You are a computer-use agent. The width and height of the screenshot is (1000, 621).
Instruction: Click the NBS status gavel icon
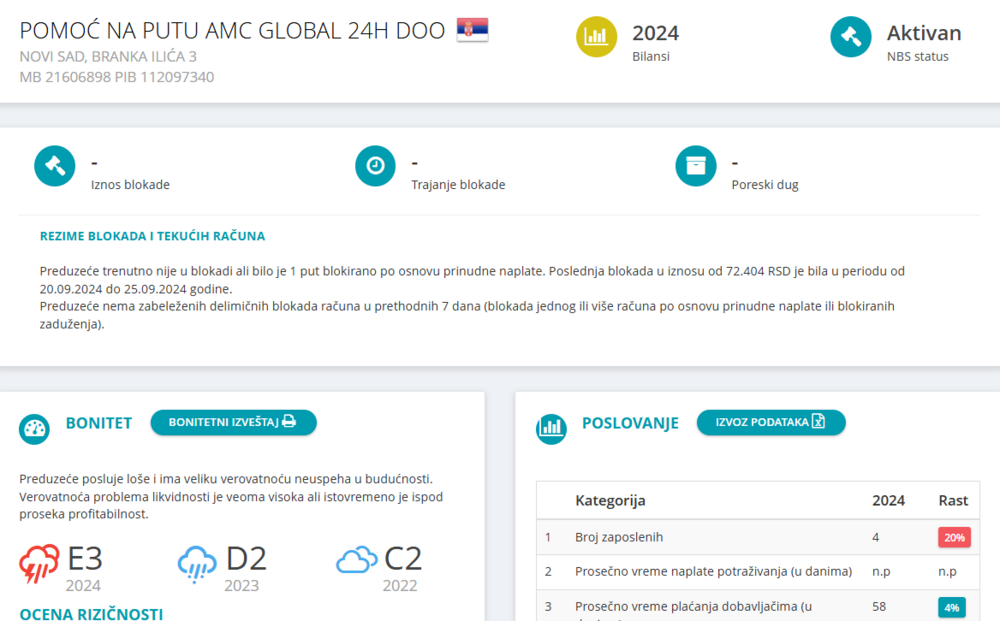[x=851, y=37]
